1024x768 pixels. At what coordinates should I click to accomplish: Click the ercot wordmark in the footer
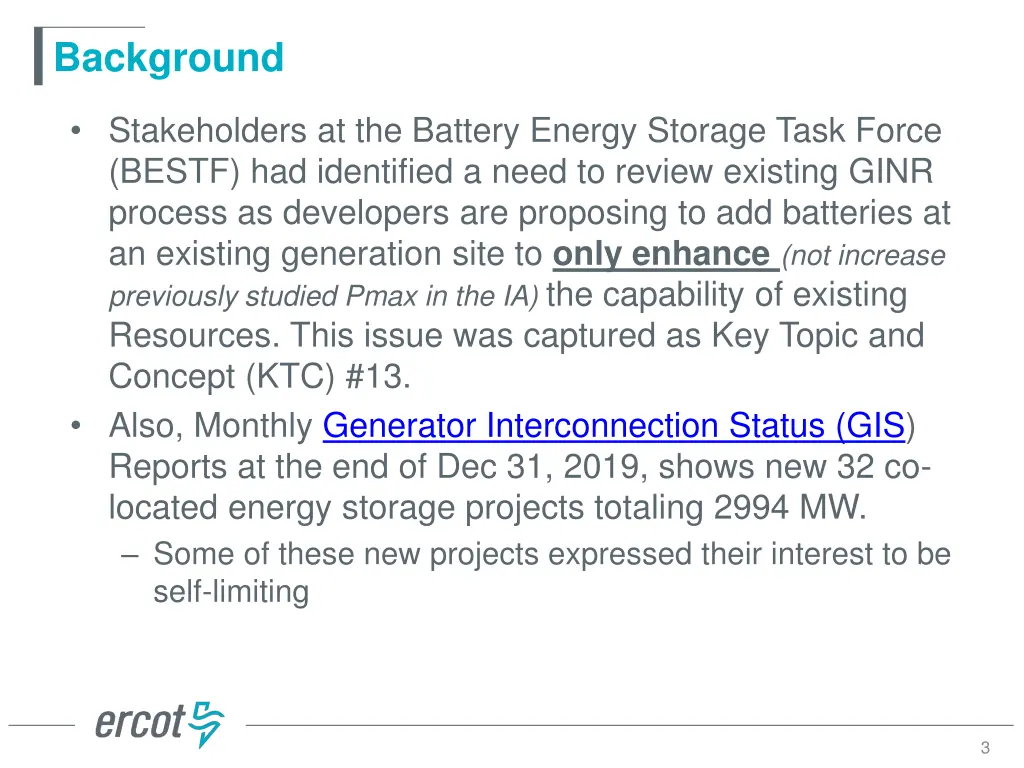[140, 722]
